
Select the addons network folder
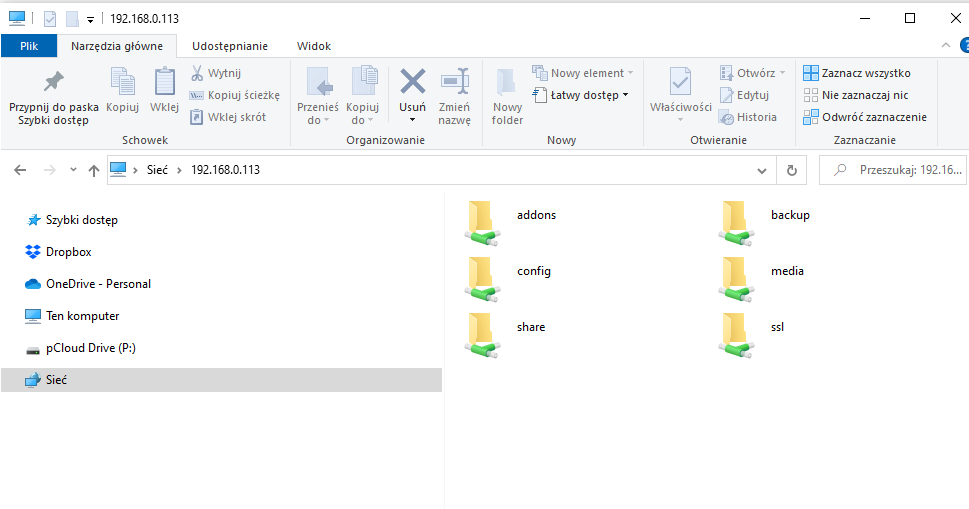511,223
